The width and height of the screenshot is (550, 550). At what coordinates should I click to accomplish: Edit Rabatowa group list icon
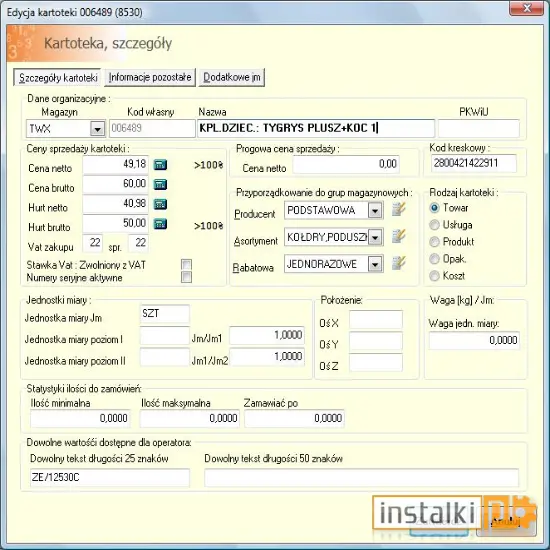(398, 263)
